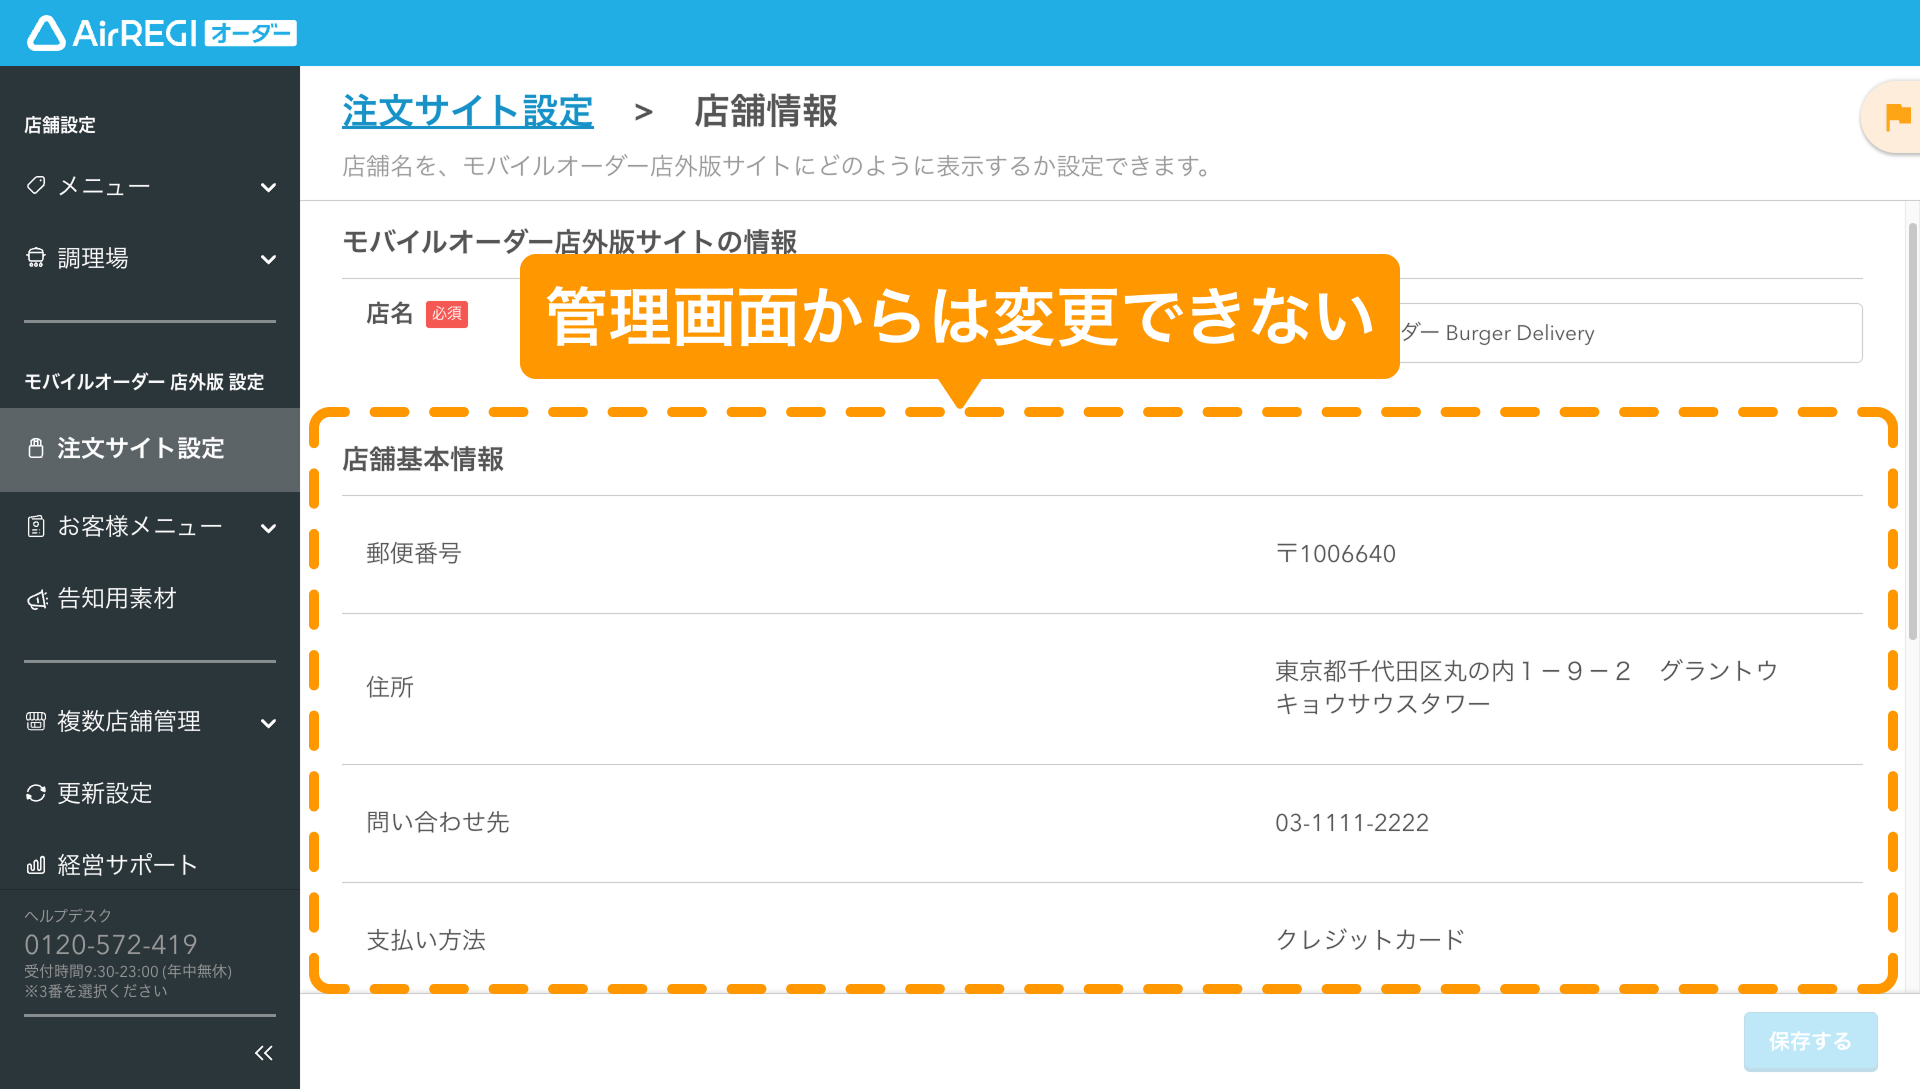The width and height of the screenshot is (1920, 1089).
Task: Click the 調理場 chef hat icon
Action: 36,258
